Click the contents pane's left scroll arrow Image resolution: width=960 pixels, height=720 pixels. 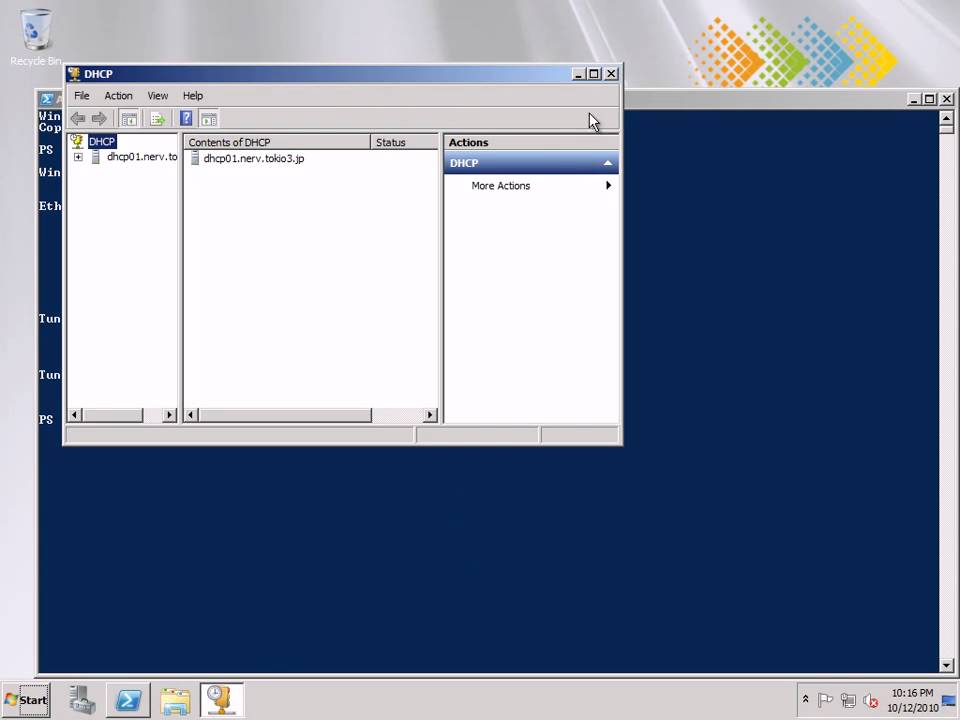(191, 415)
